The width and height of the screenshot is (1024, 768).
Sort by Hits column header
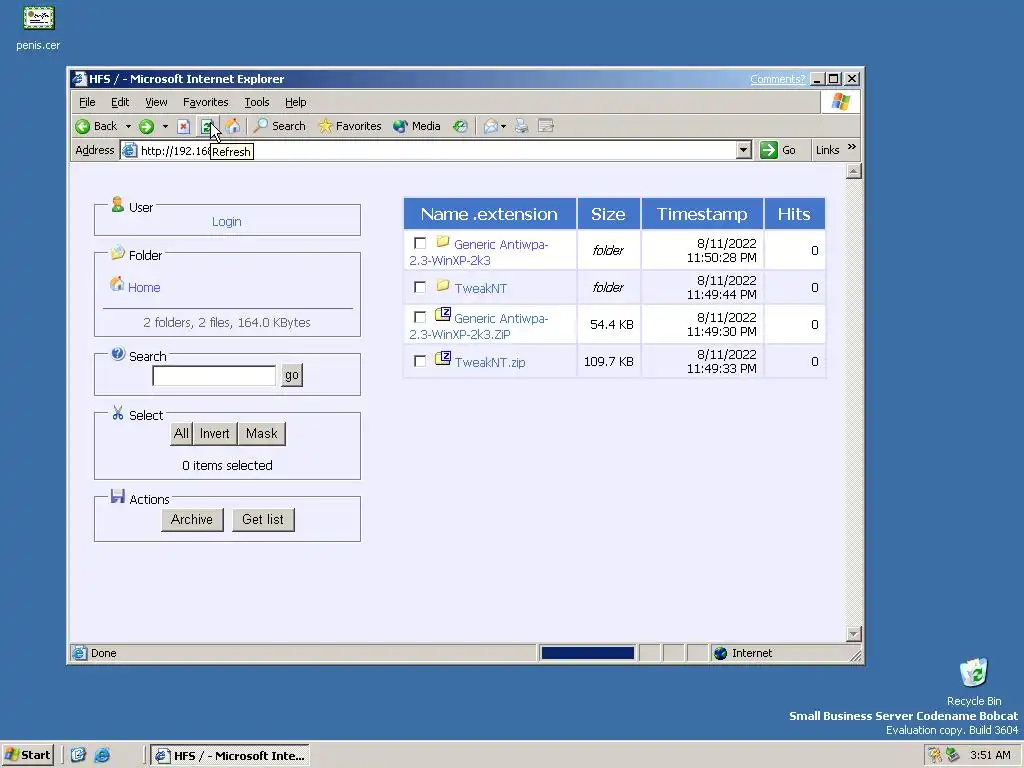click(793, 214)
